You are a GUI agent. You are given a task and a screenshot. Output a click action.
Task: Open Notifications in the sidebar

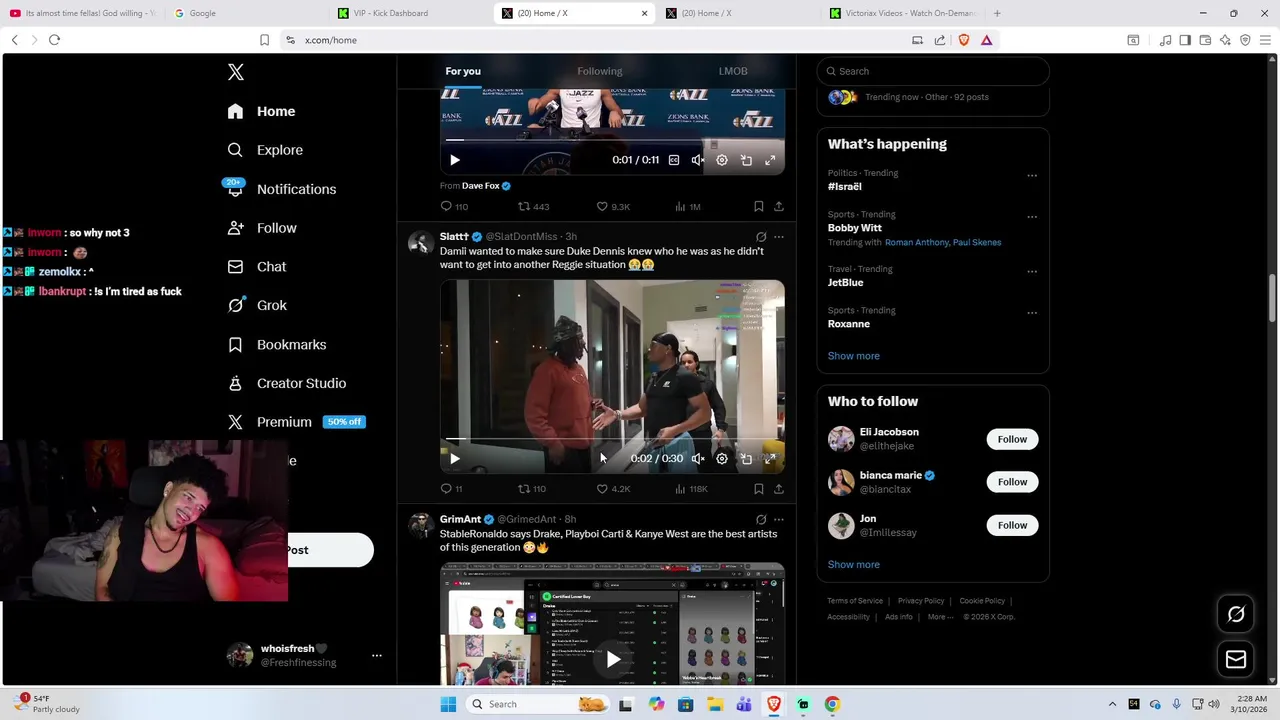281,189
